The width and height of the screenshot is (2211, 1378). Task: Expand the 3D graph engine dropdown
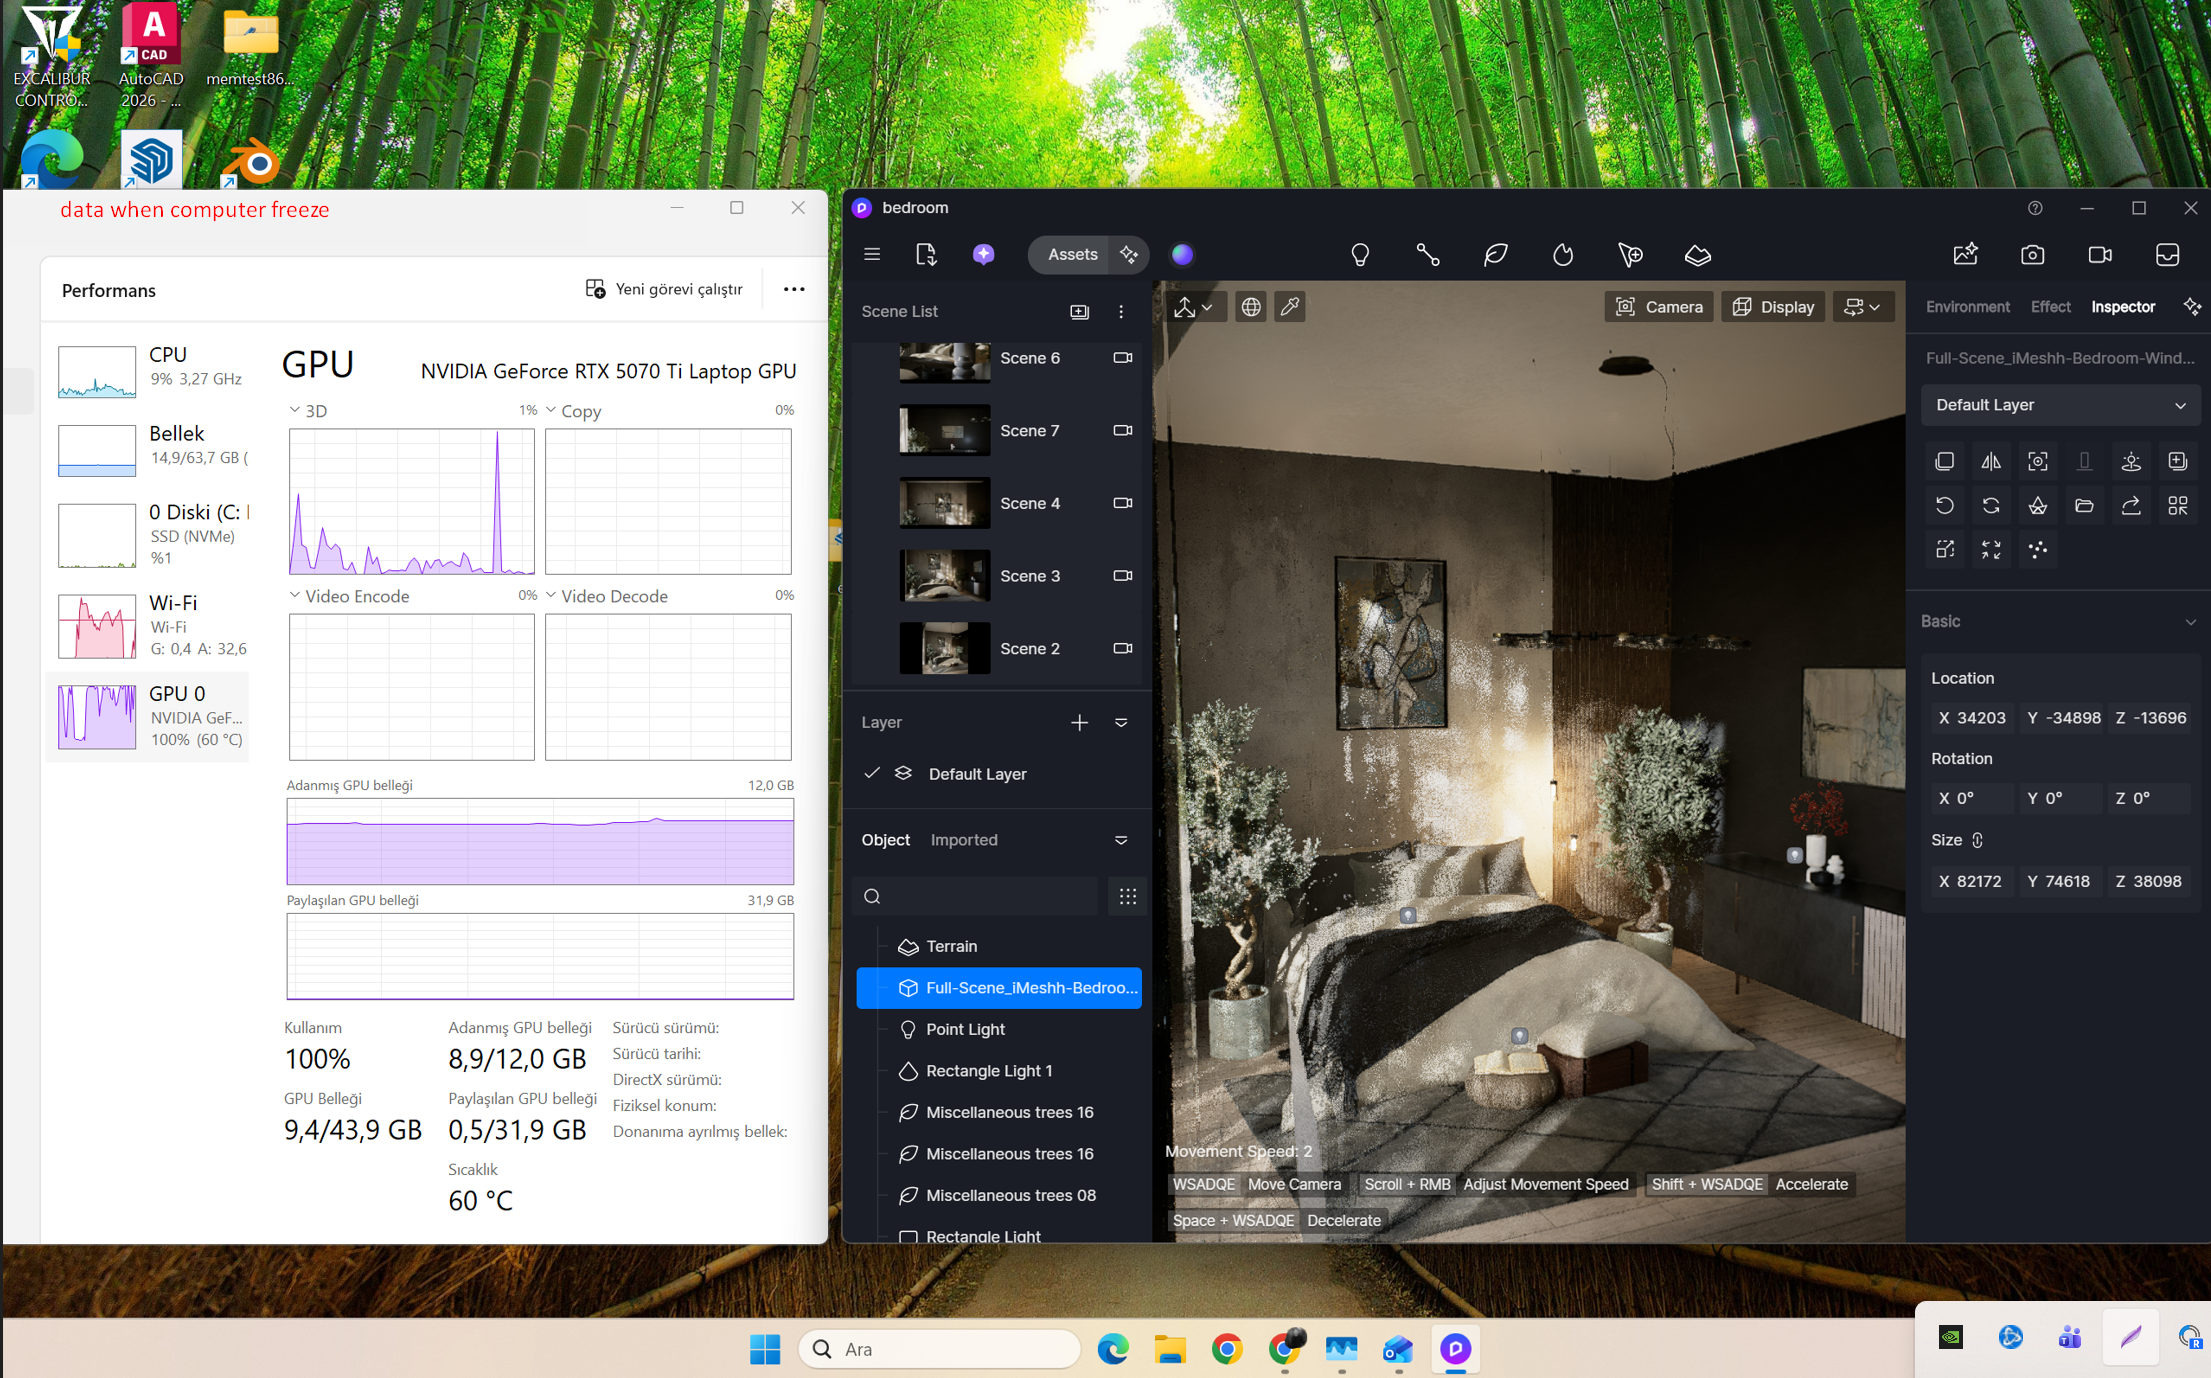pos(295,411)
